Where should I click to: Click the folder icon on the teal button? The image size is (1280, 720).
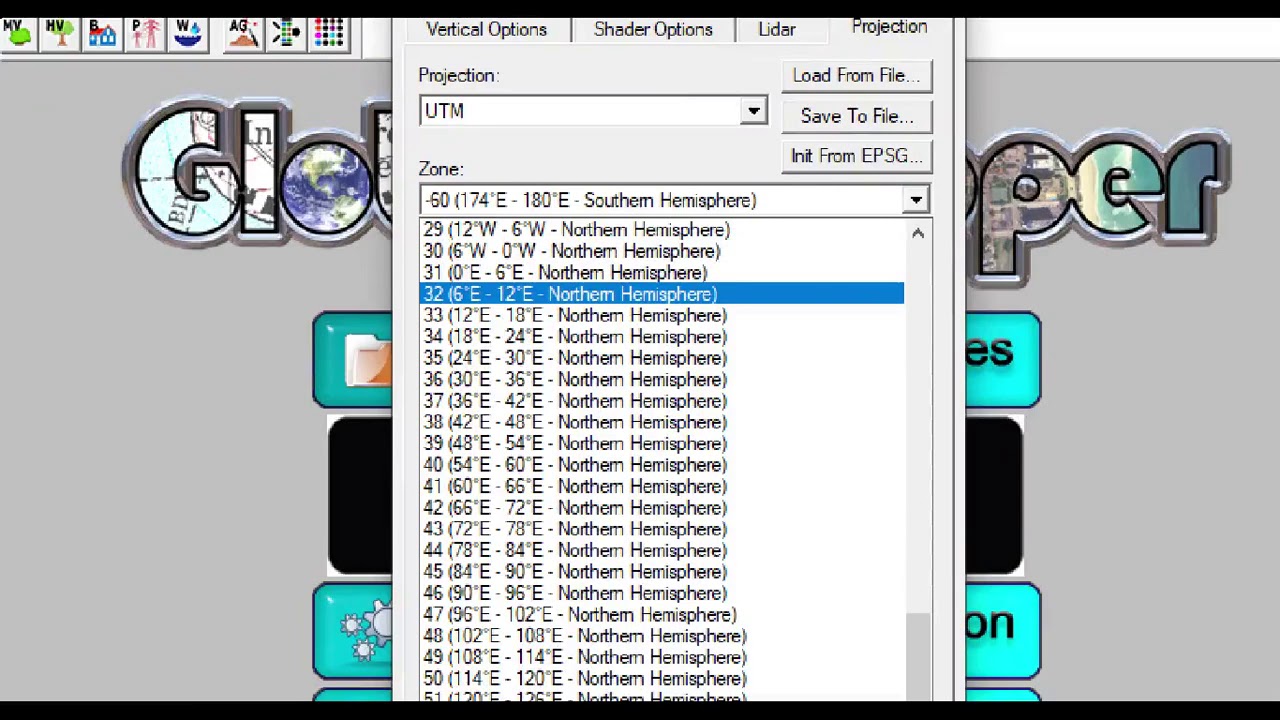pyautogui.click(x=368, y=360)
